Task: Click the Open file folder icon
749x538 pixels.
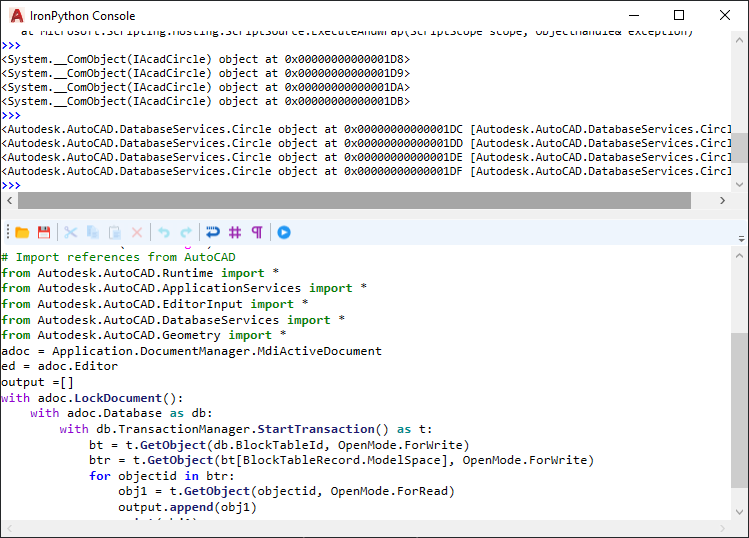Action: [x=22, y=232]
